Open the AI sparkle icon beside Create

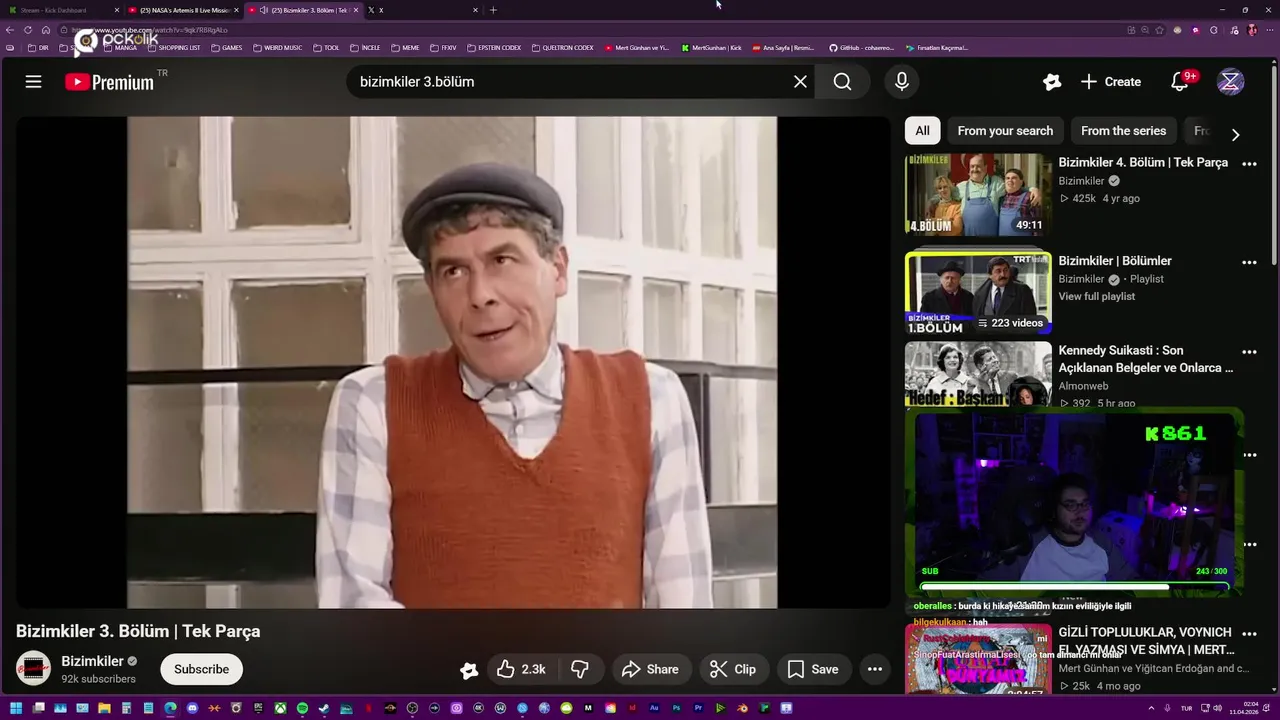(x=1051, y=82)
